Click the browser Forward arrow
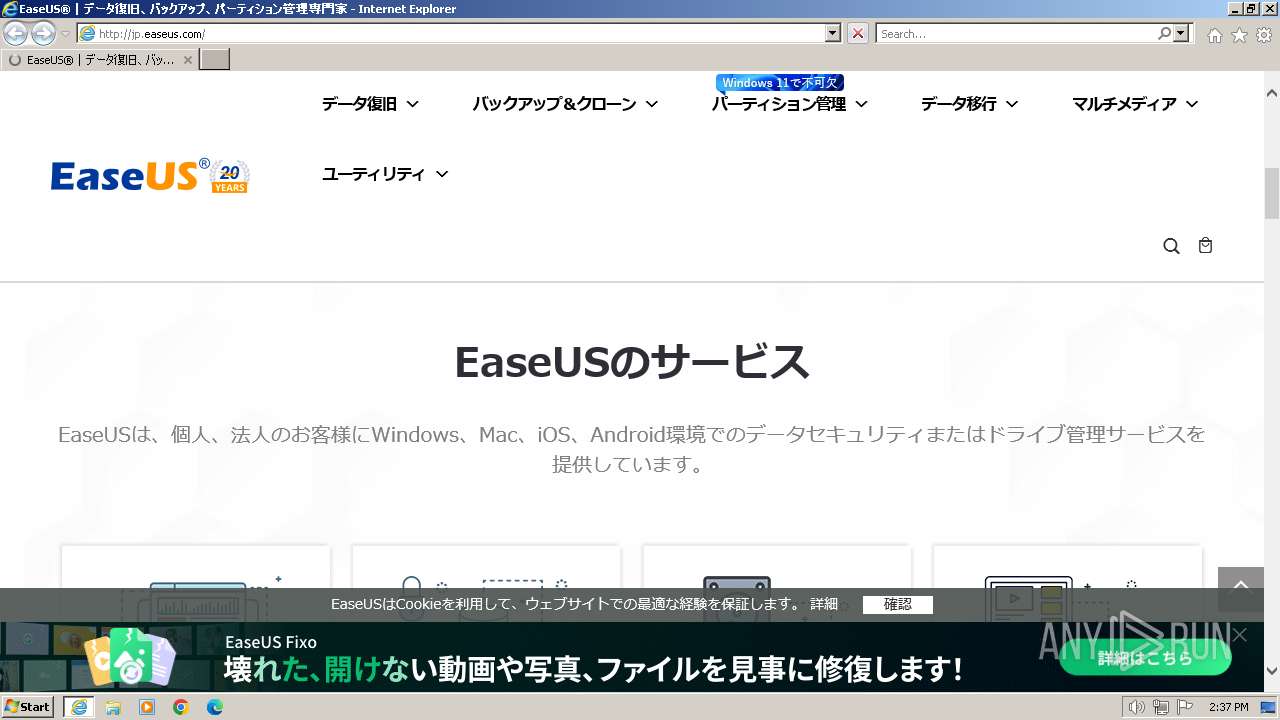The width and height of the screenshot is (1280, 720). pyautogui.click(x=43, y=34)
